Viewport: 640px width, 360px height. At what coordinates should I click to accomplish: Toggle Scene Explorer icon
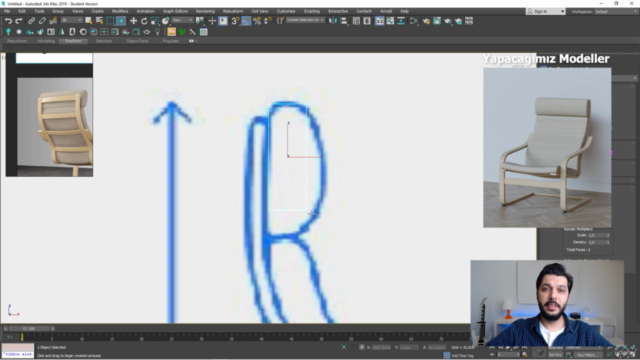(x=356, y=21)
